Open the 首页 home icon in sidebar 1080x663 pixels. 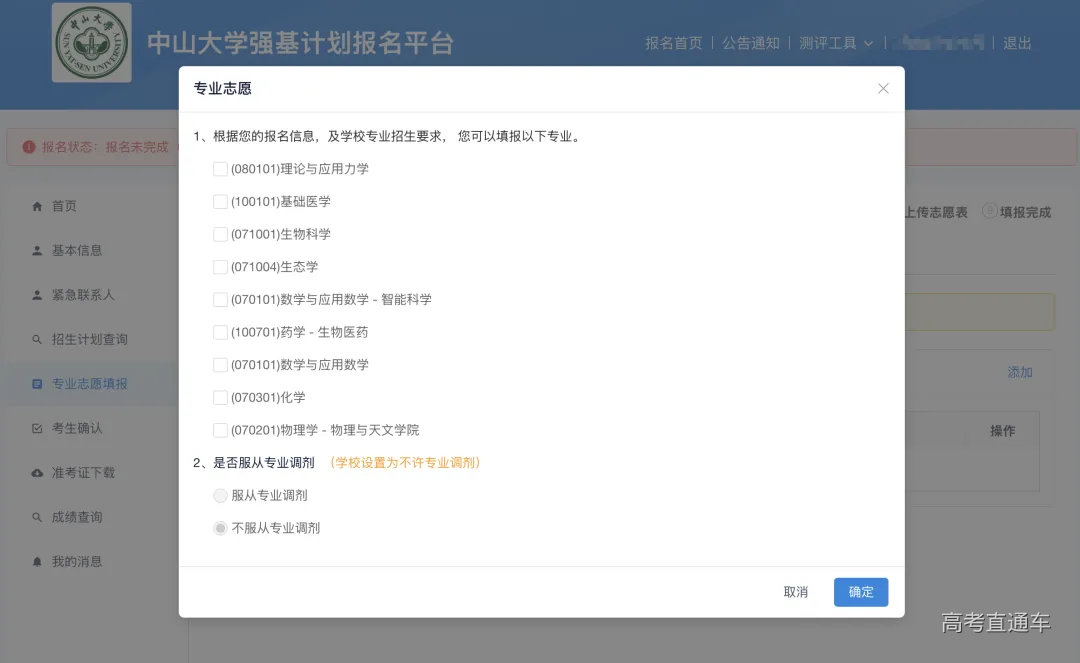(39, 206)
